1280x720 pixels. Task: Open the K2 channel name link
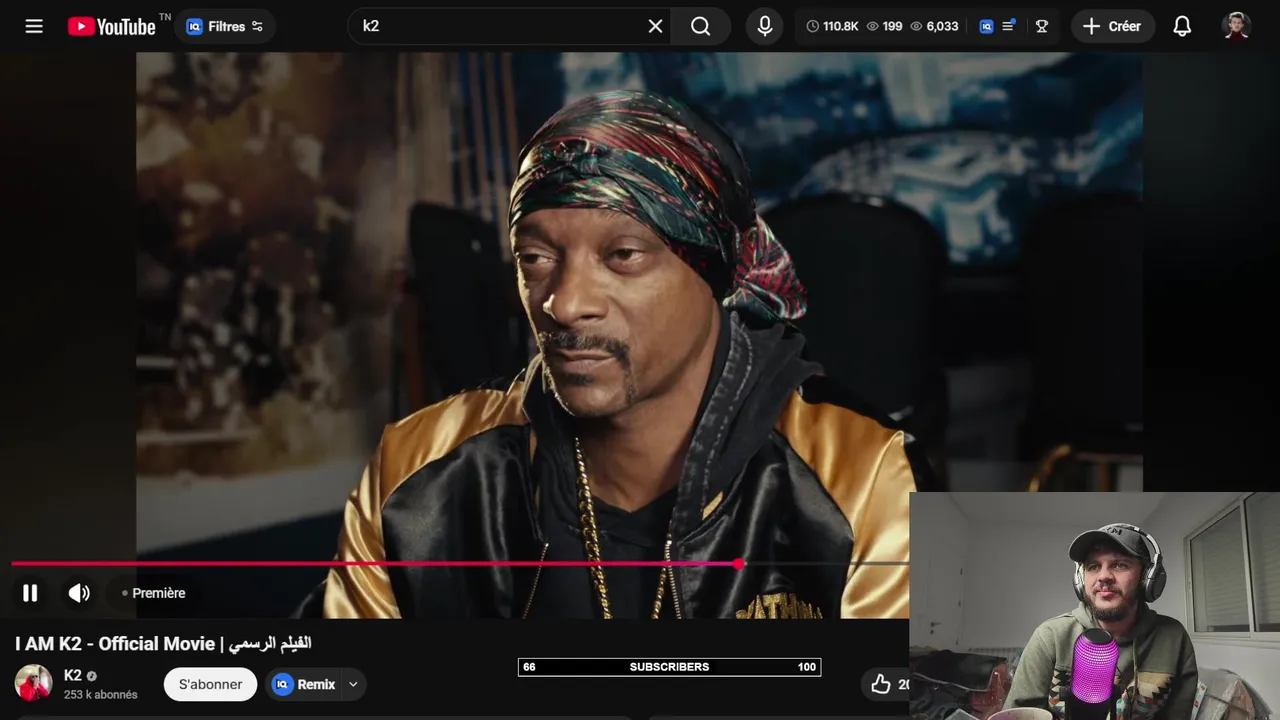pyautogui.click(x=73, y=675)
